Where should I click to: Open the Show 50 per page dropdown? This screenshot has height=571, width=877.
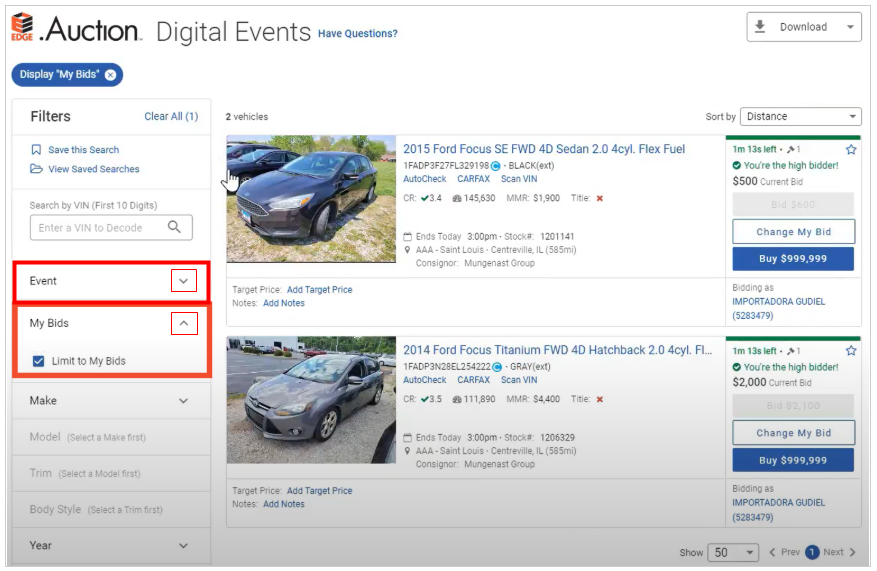[733, 553]
